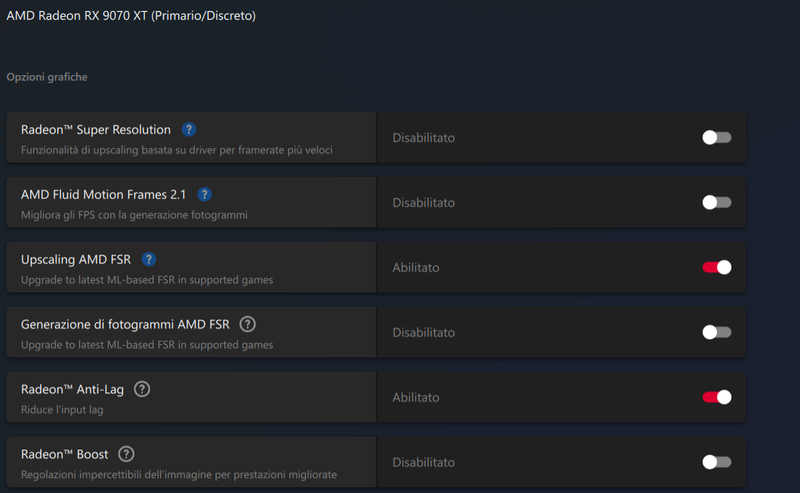Screen dimensions: 800x493
Task: Enable the Radeon Super Resolution toggle
Action: click(716, 138)
